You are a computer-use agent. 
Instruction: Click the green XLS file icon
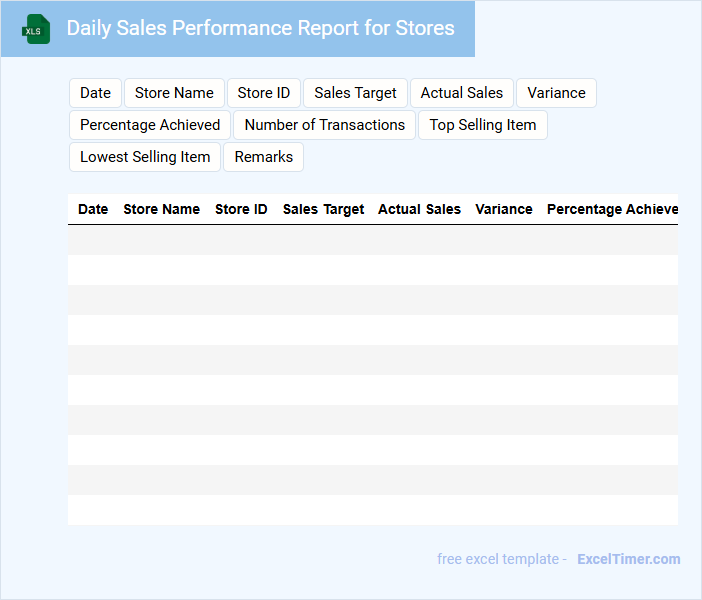tap(37, 29)
